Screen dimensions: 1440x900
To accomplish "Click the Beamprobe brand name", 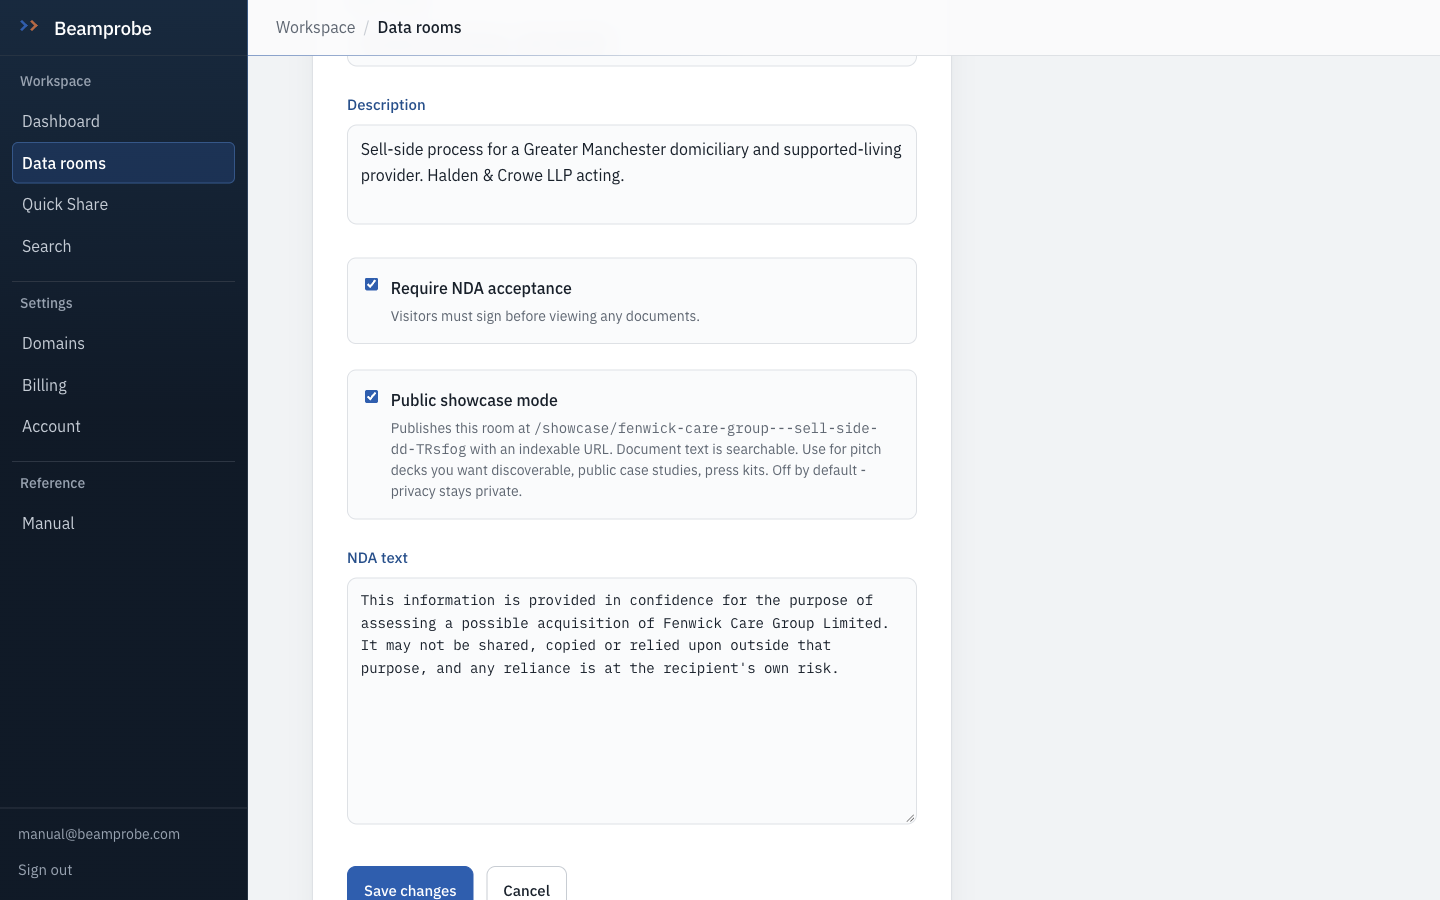I will (103, 28).
